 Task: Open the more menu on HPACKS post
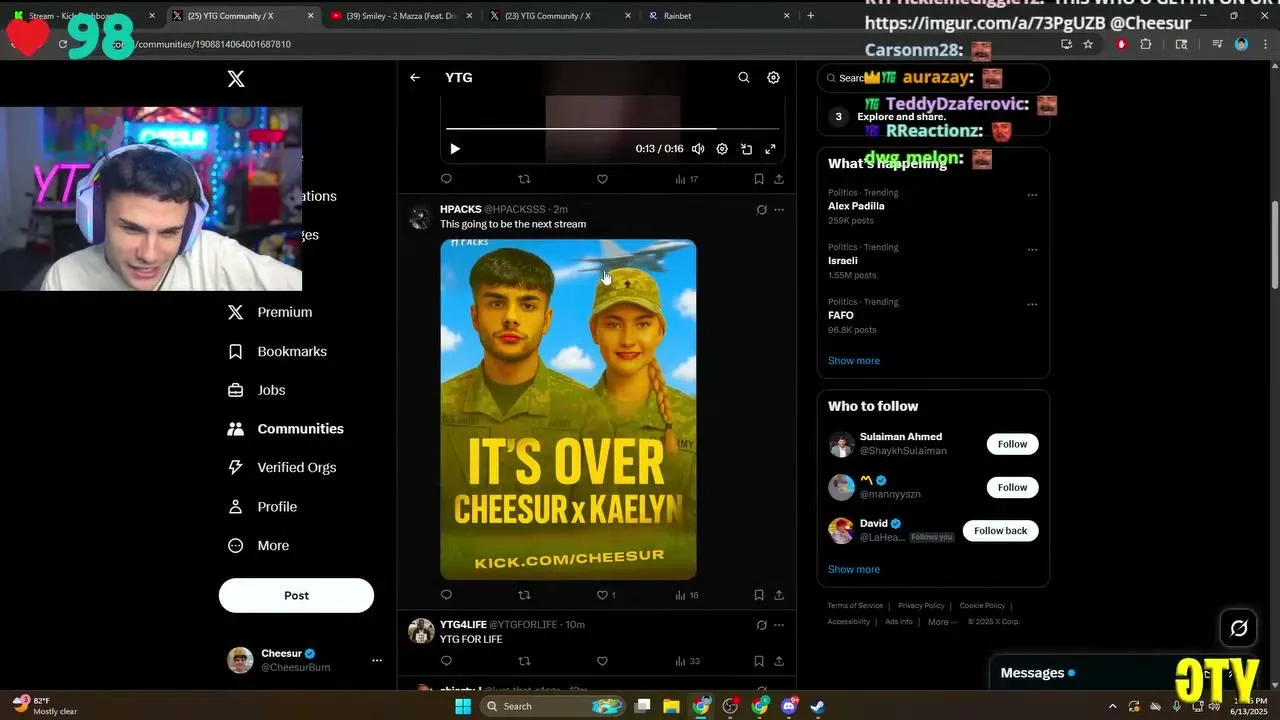779,210
